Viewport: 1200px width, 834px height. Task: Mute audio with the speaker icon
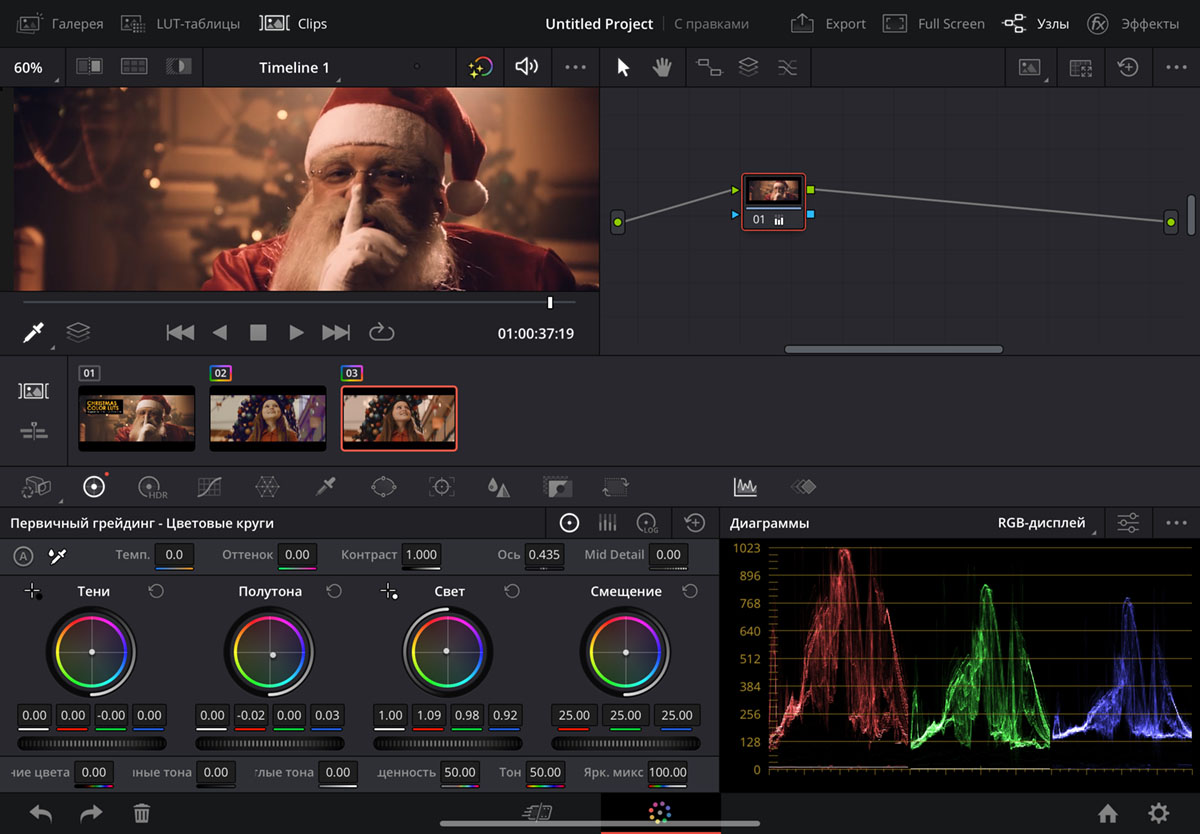click(526, 67)
